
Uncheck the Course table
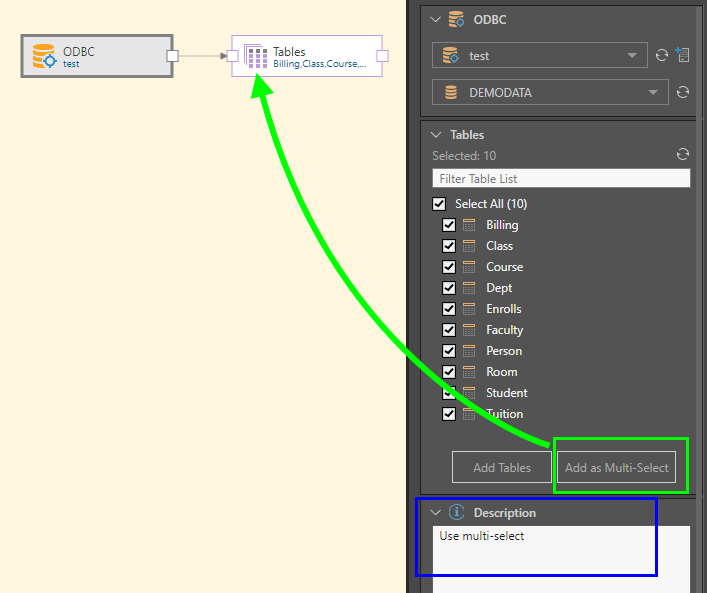[449, 267]
